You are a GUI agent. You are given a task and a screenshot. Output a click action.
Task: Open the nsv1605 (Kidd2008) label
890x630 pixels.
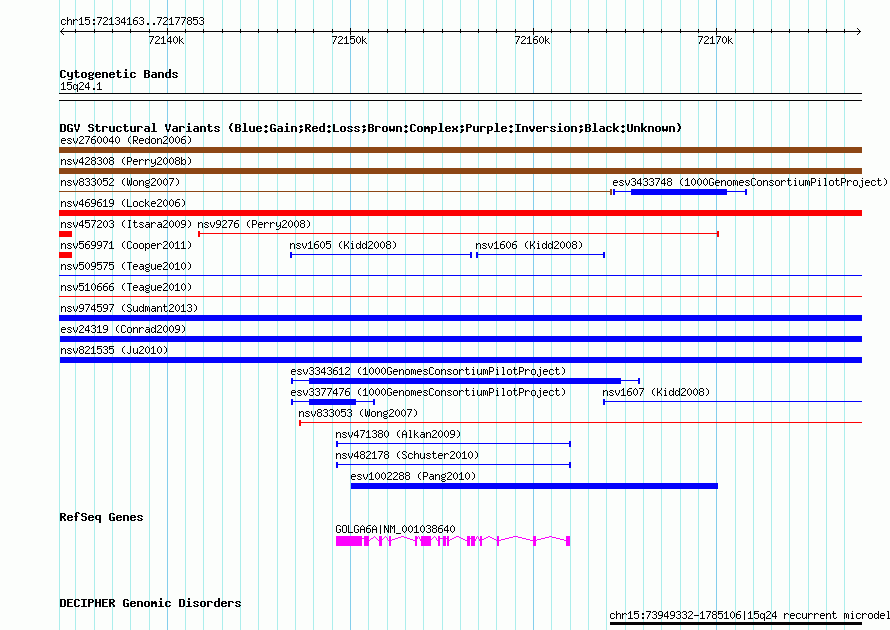pyautogui.click(x=343, y=245)
